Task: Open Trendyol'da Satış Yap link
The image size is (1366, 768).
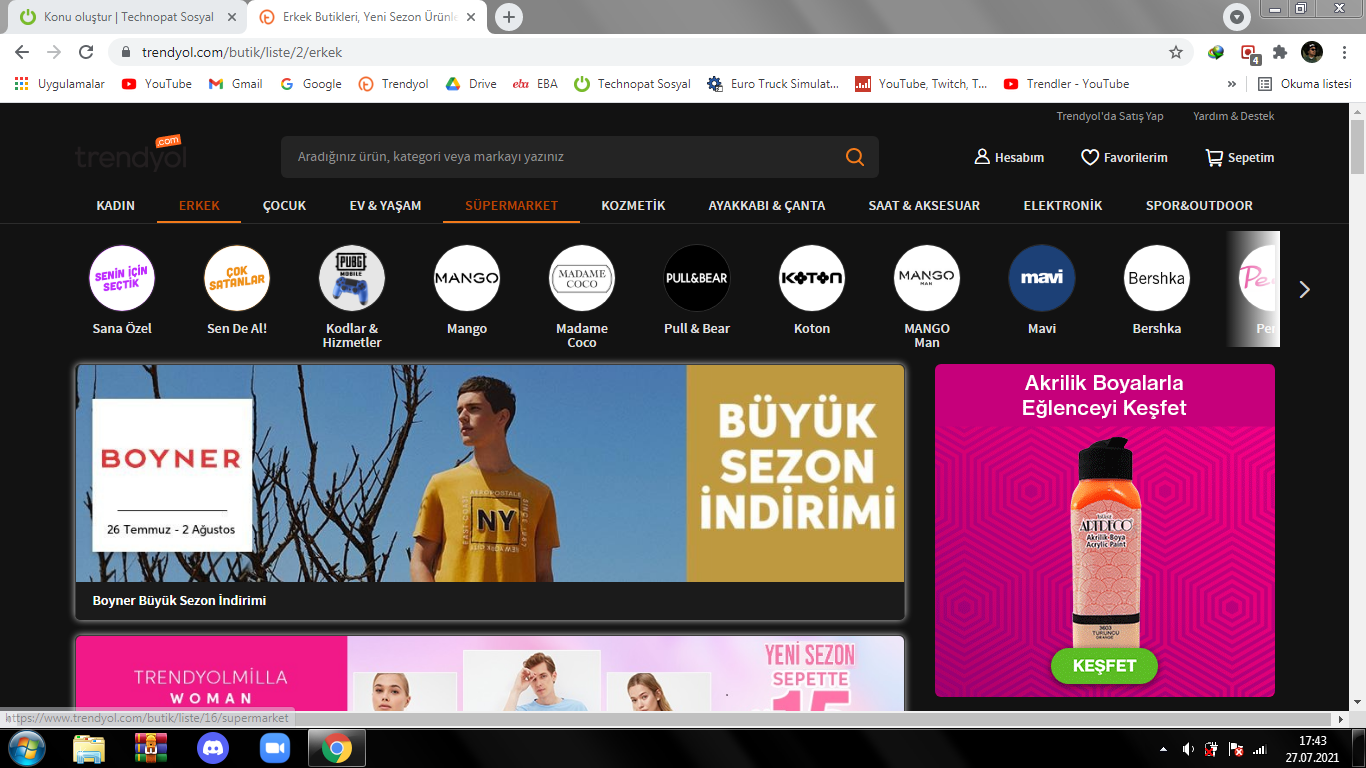Action: click(x=1110, y=116)
